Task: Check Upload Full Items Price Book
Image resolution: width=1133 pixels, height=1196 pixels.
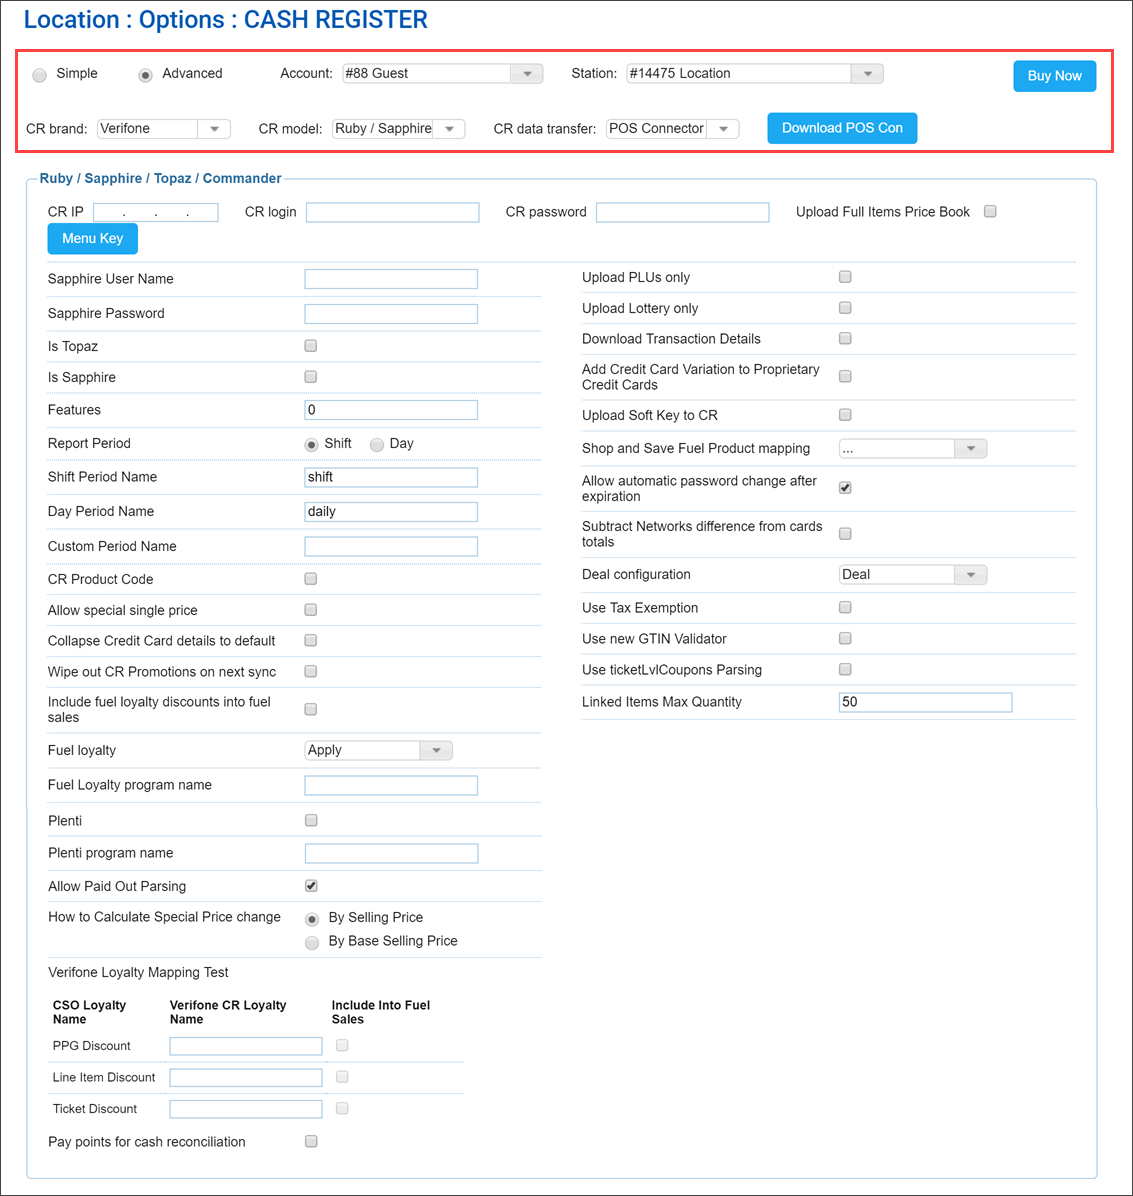Action: (x=990, y=211)
